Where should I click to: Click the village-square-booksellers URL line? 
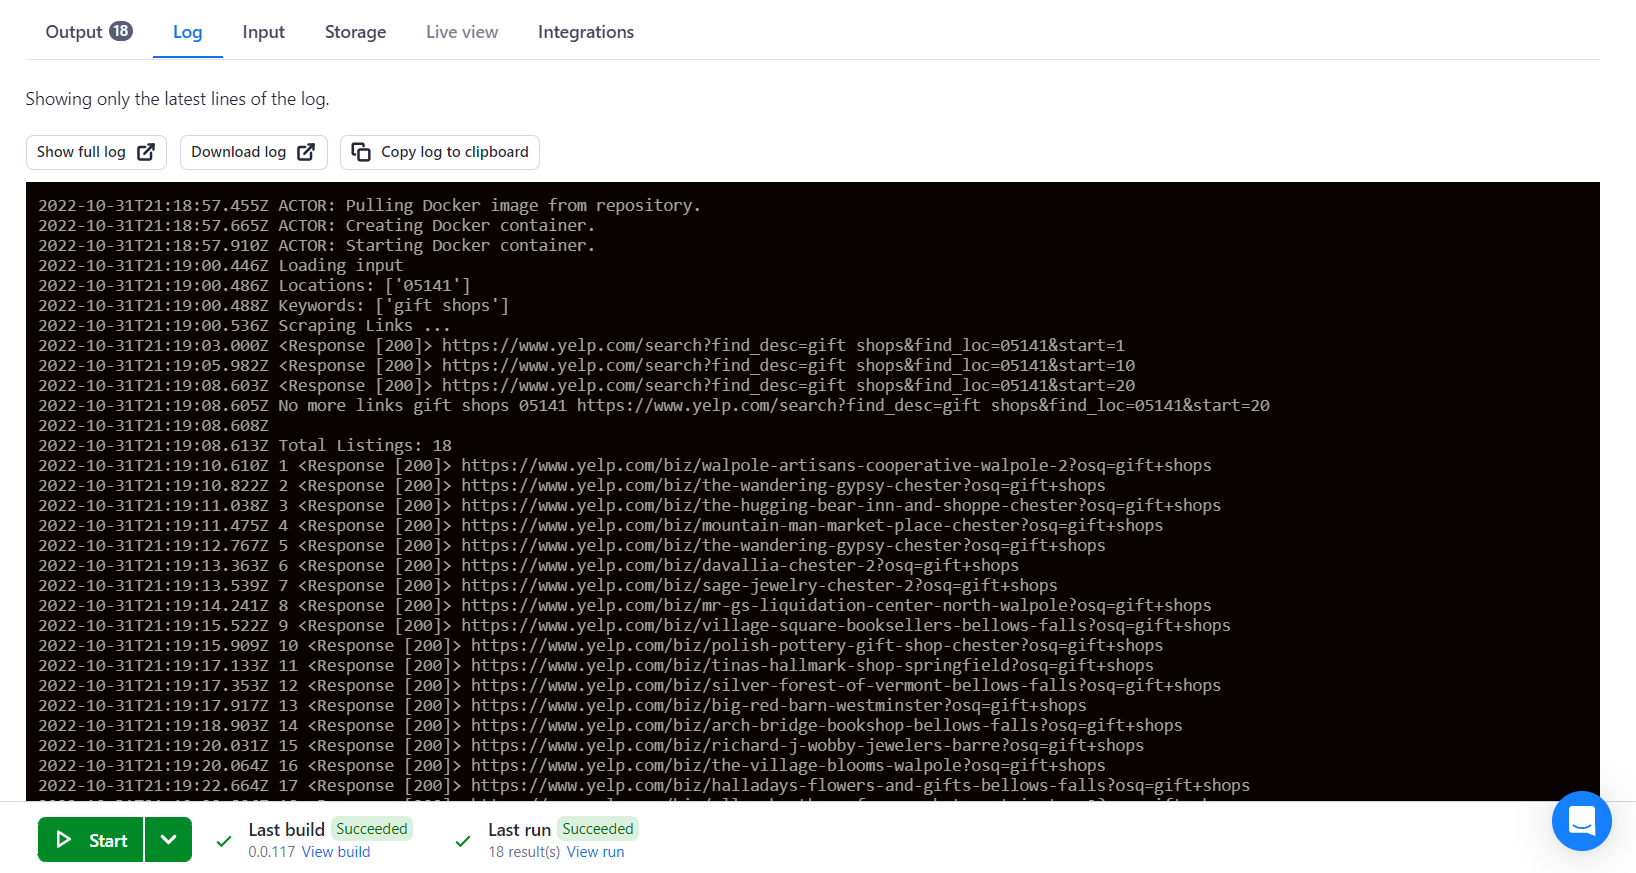click(x=635, y=626)
